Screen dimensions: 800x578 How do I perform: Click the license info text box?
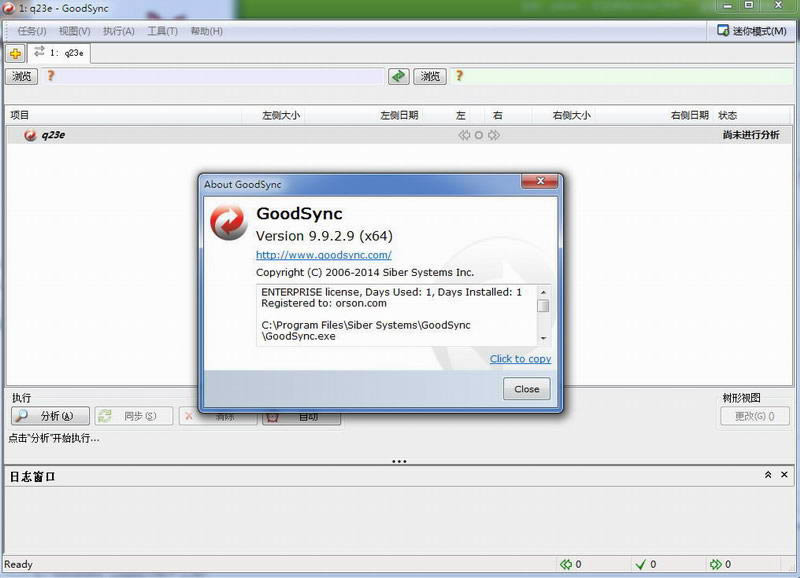coord(396,315)
